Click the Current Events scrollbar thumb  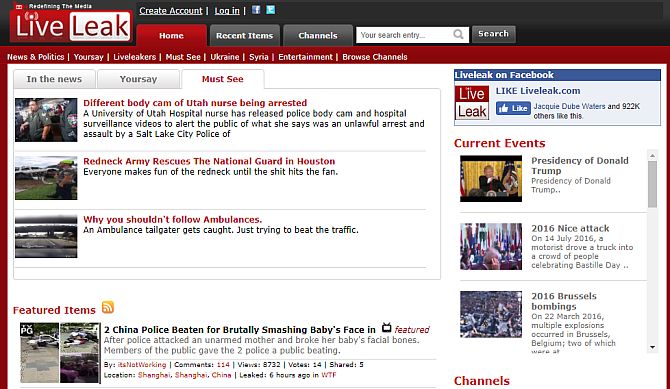652,184
